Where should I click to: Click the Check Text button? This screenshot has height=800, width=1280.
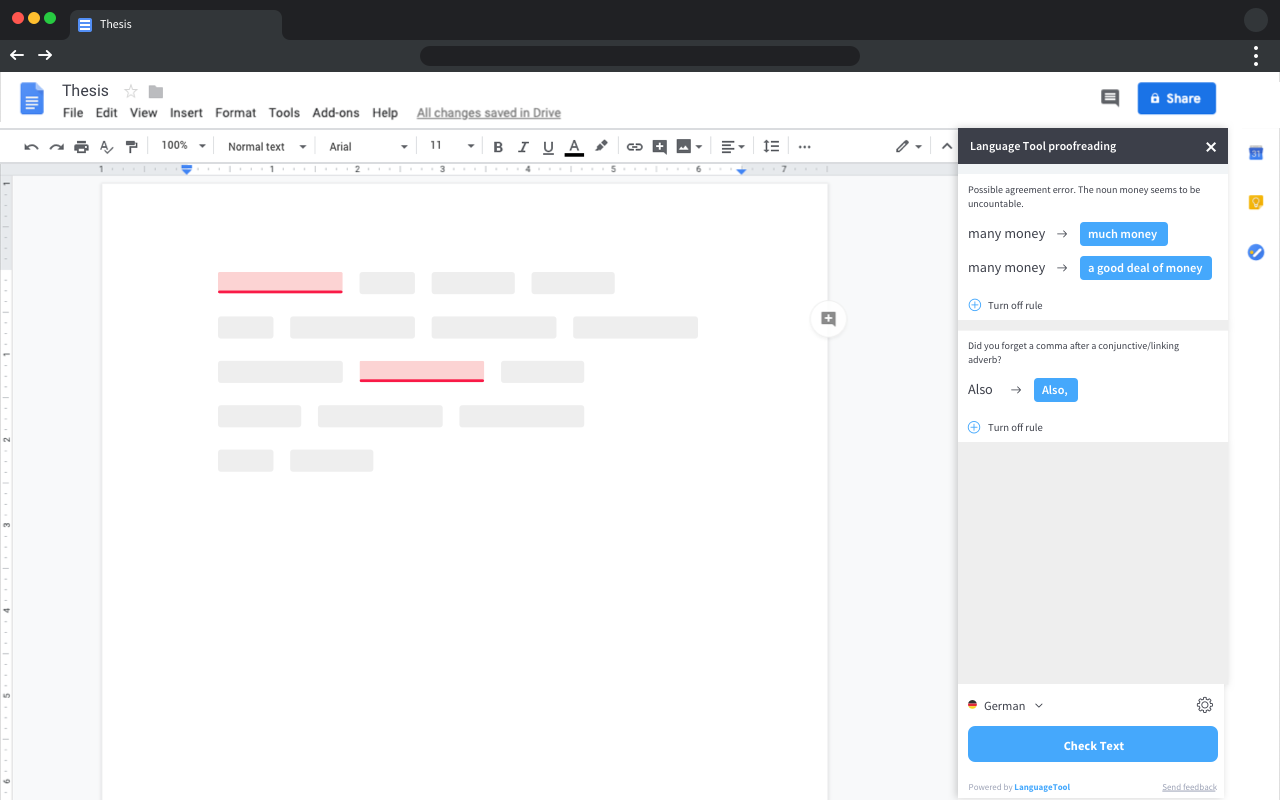1093,745
